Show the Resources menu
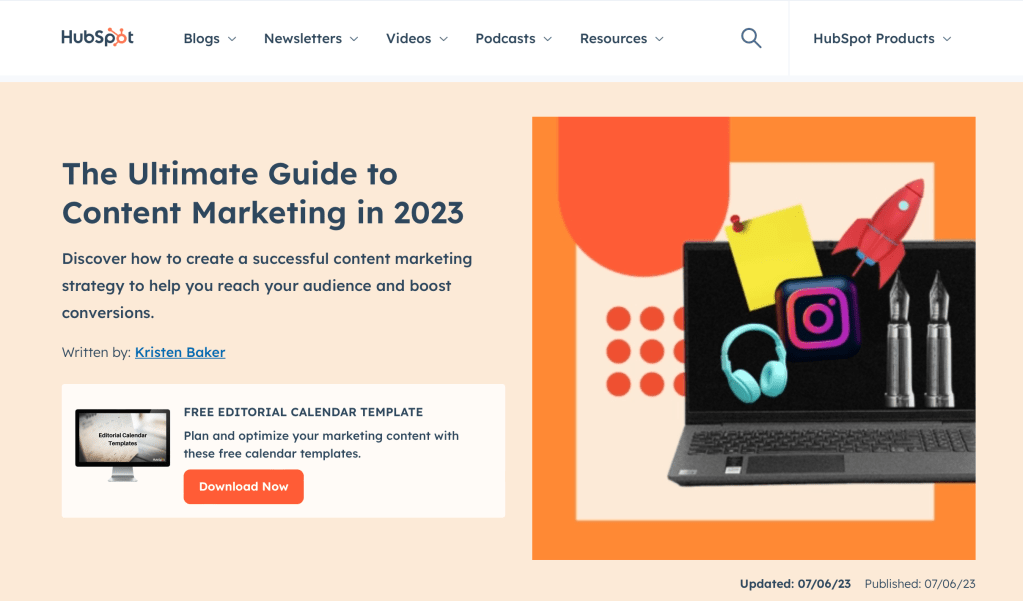The height and width of the screenshot is (601, 1023). [x=621, y=38]
